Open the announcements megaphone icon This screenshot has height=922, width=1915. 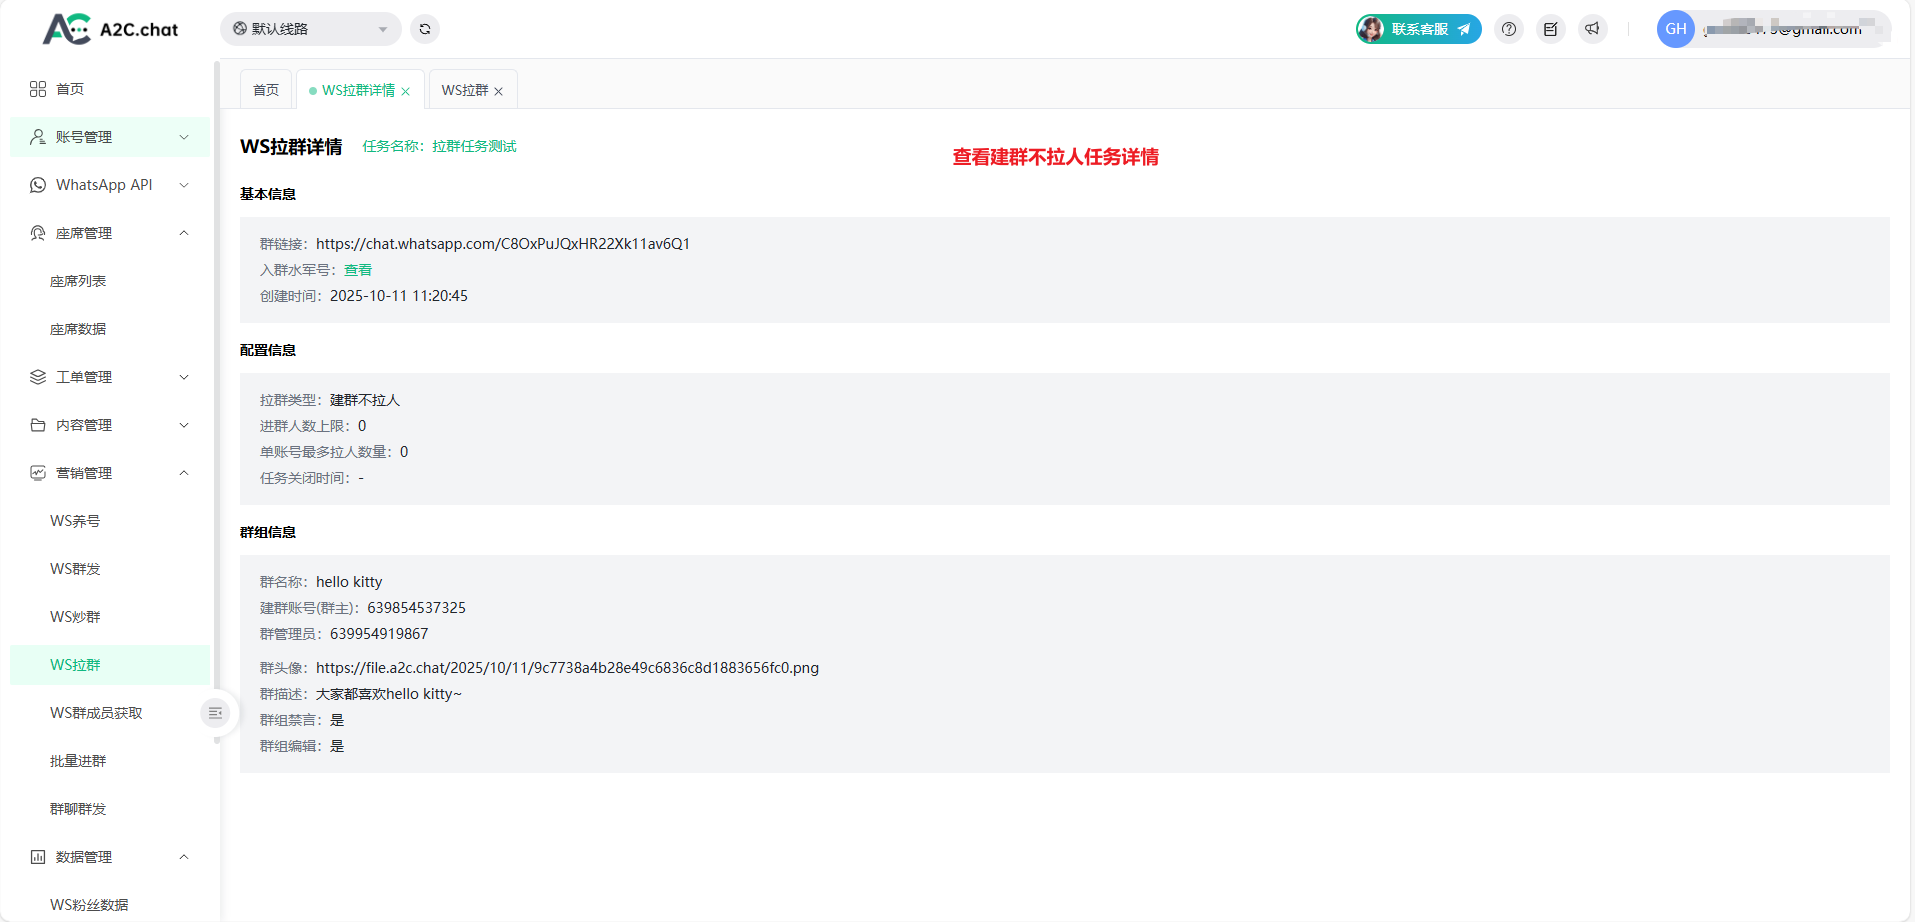[1592, 29]
